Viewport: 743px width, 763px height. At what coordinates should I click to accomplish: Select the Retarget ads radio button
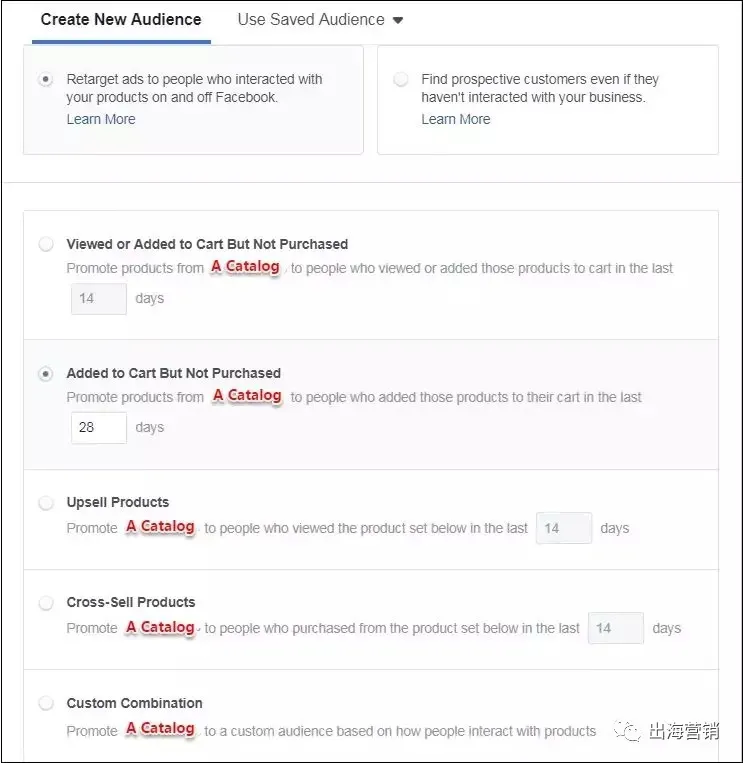[46, 79]
